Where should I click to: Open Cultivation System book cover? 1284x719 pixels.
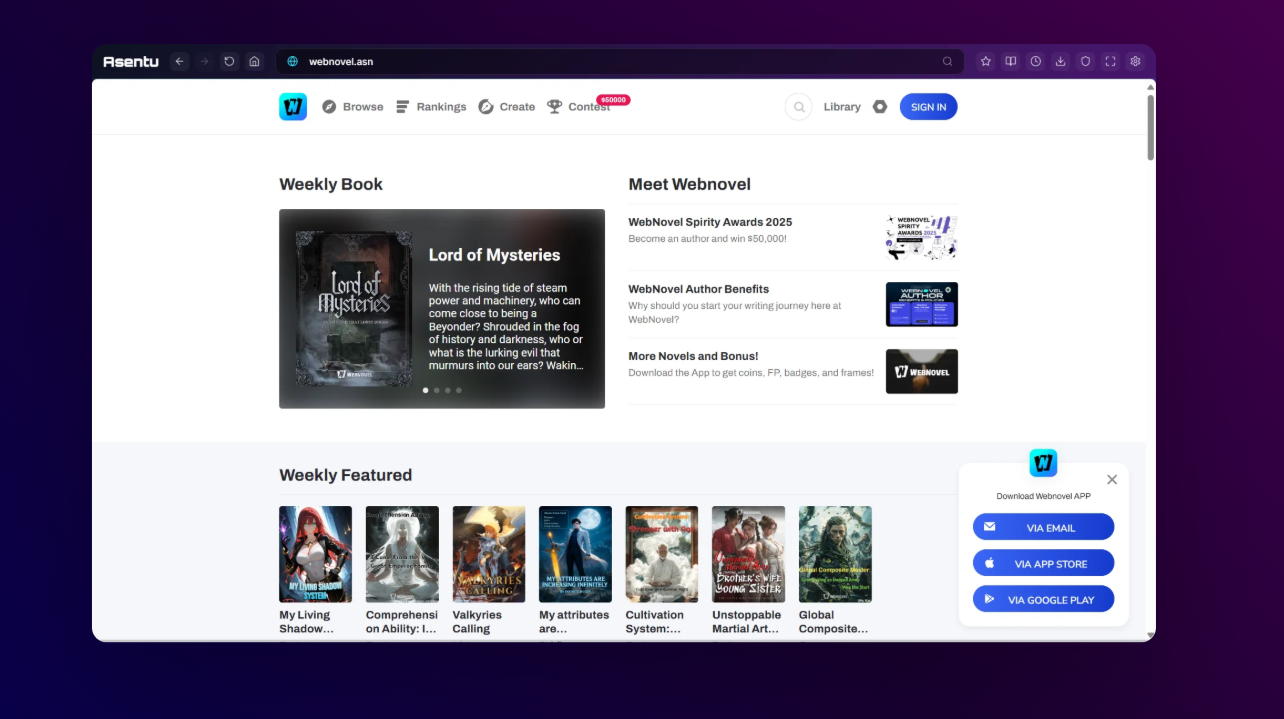pyautogui.click(x=662, y=554)
